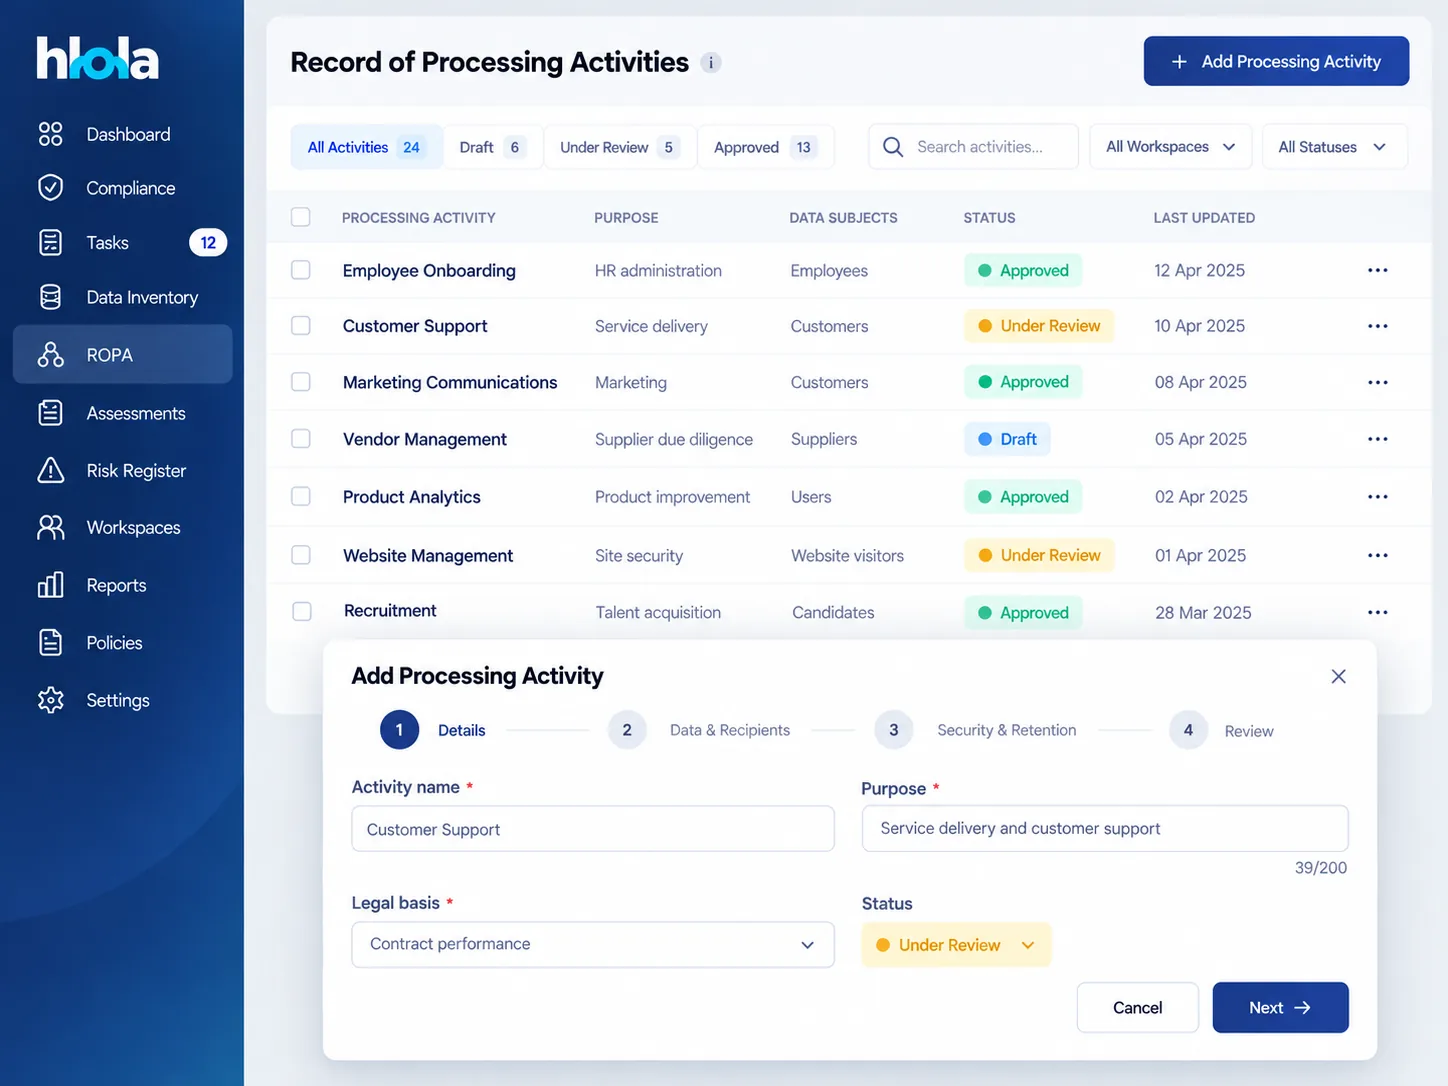Open the Marketing Communications activity link

(450, 382)
